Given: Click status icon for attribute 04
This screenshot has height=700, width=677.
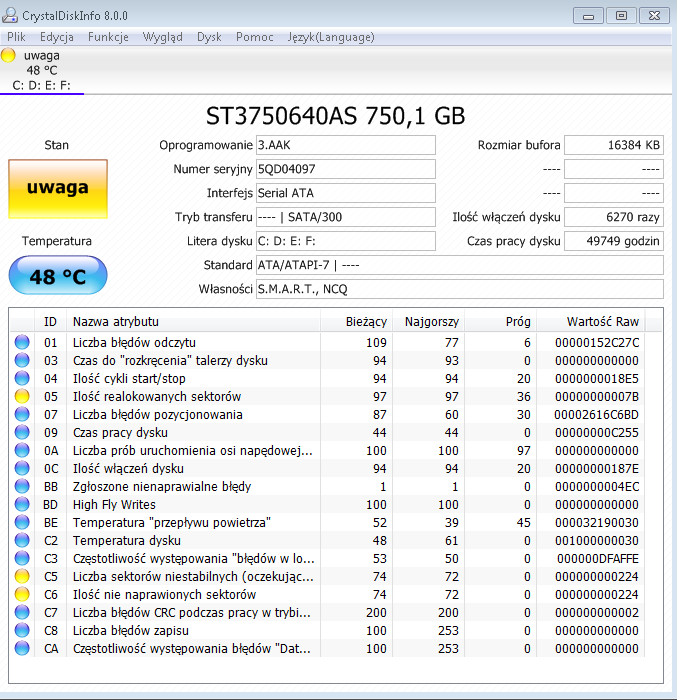Looking at the screenshot, I should point(22,379).
